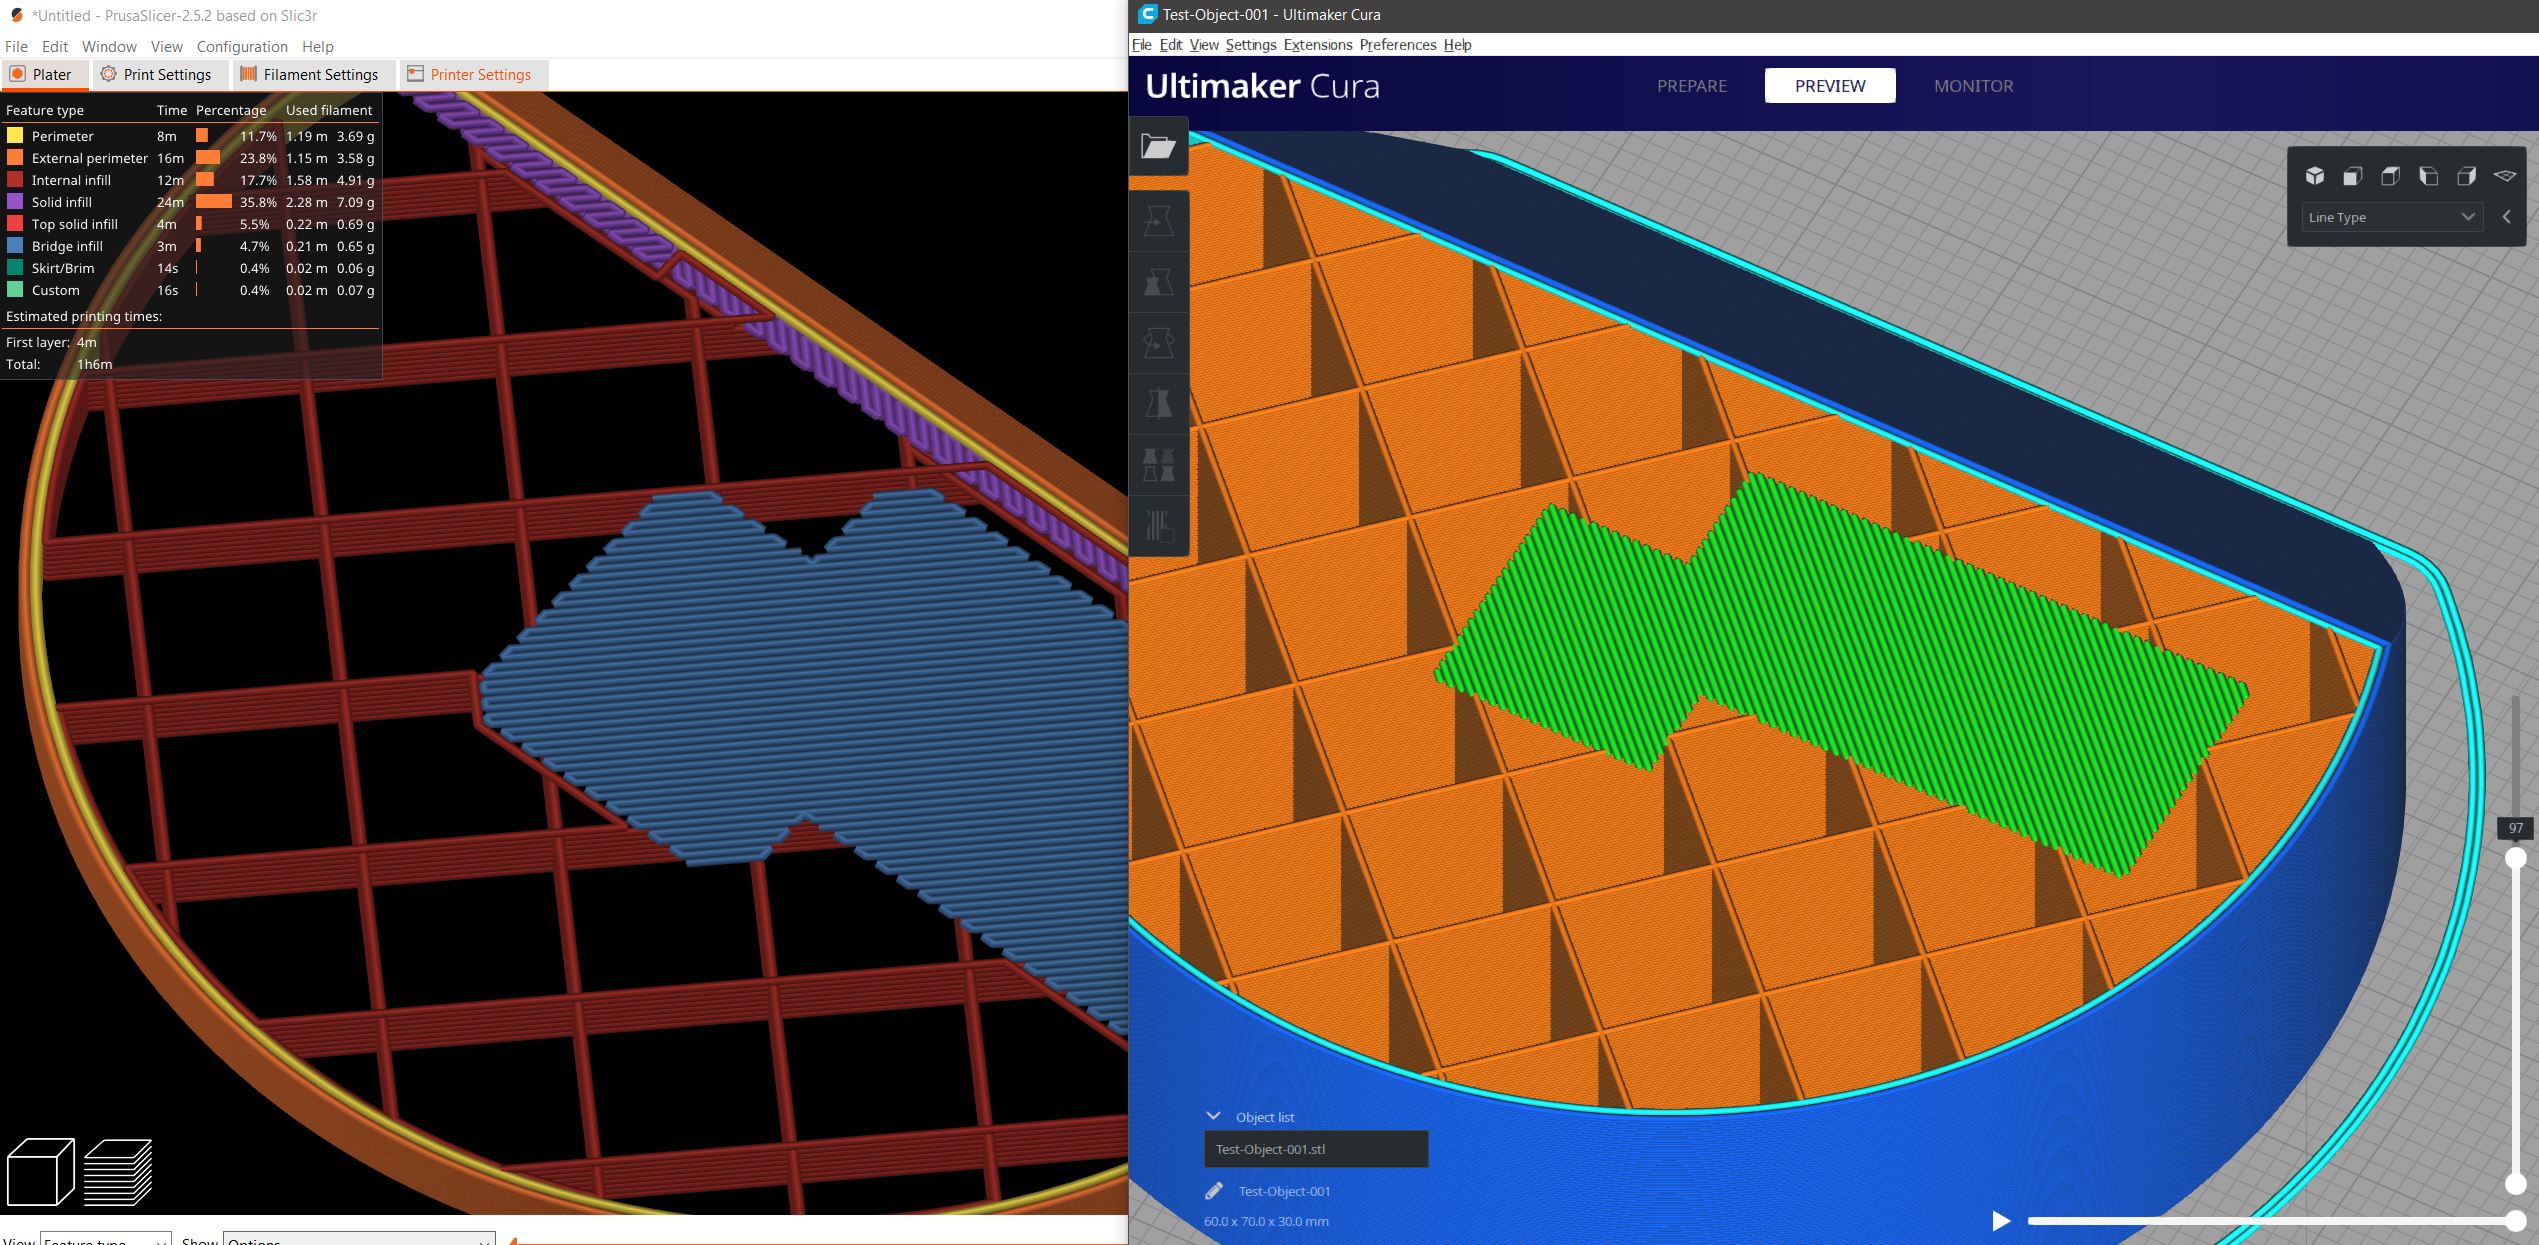The height and width of the screenshot is (1245, 2539).
Task: Open PrusaSlicer Help menu
Action: 318,47
